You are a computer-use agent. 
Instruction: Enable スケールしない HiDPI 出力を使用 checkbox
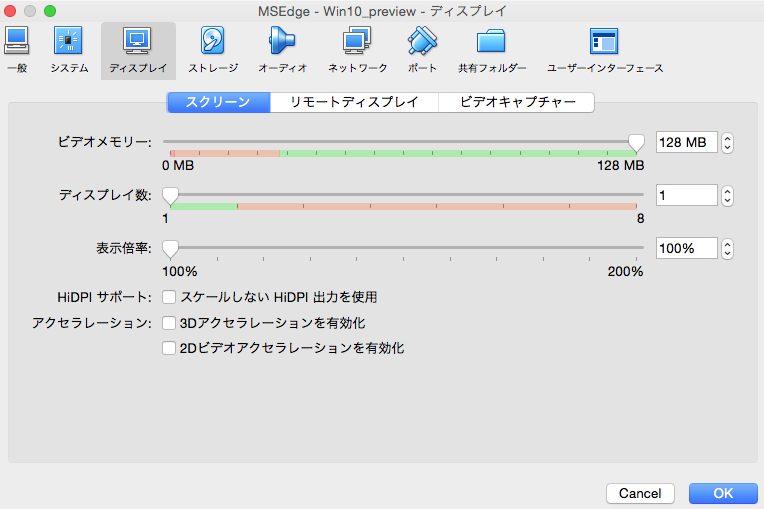169,297
